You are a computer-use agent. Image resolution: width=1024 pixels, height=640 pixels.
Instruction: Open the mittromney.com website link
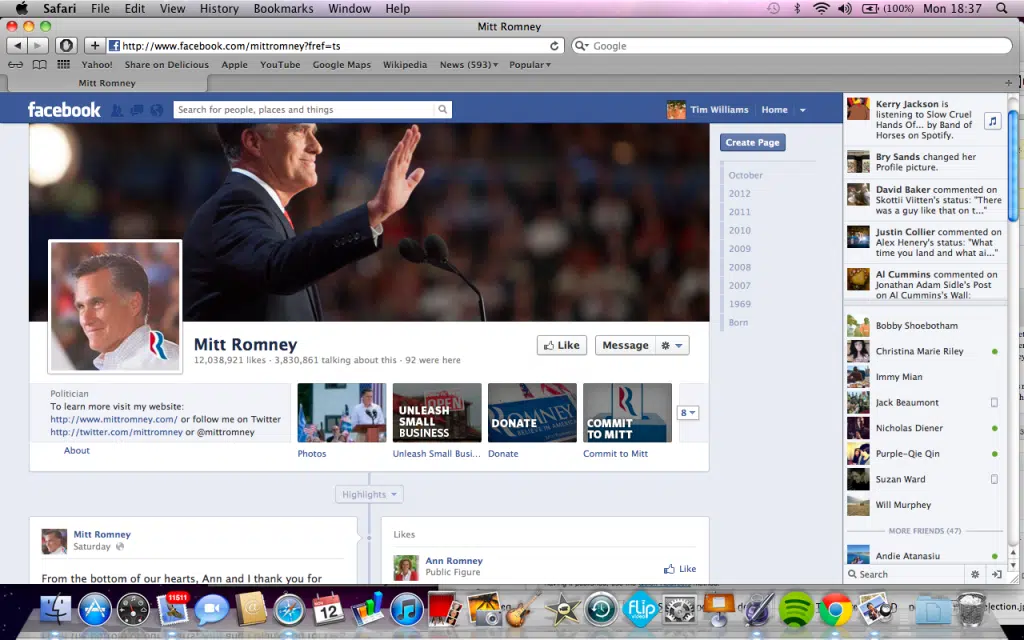click(x=114, y=419)
